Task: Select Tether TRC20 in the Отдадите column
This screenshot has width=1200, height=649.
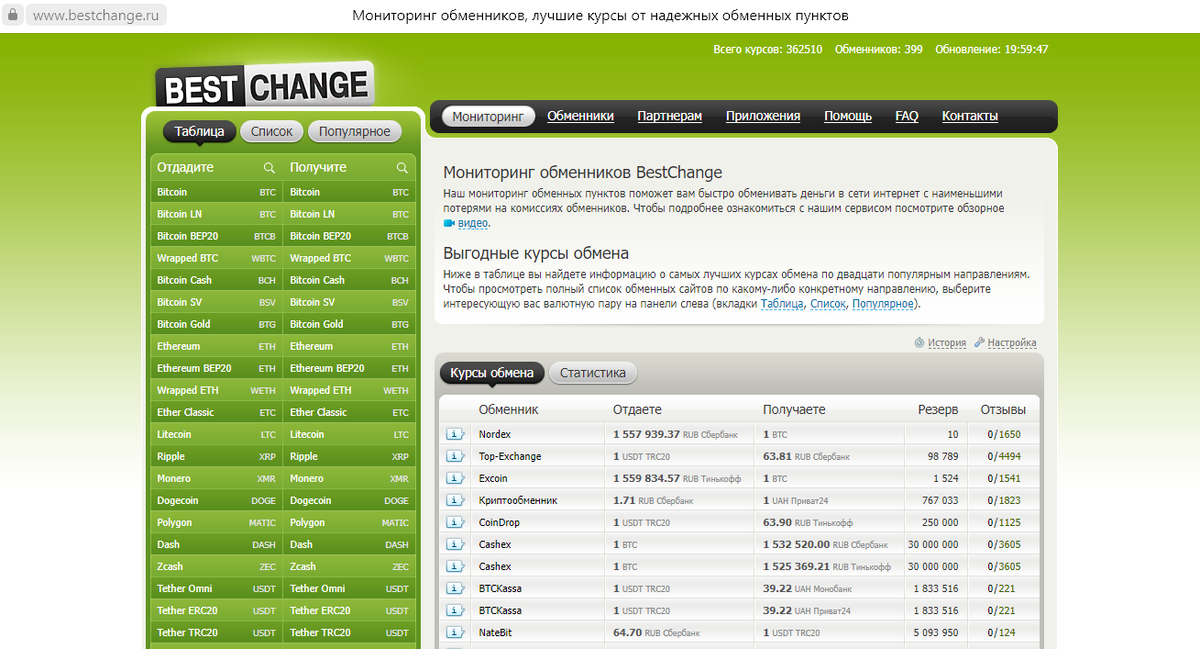Action: [216, 632]
